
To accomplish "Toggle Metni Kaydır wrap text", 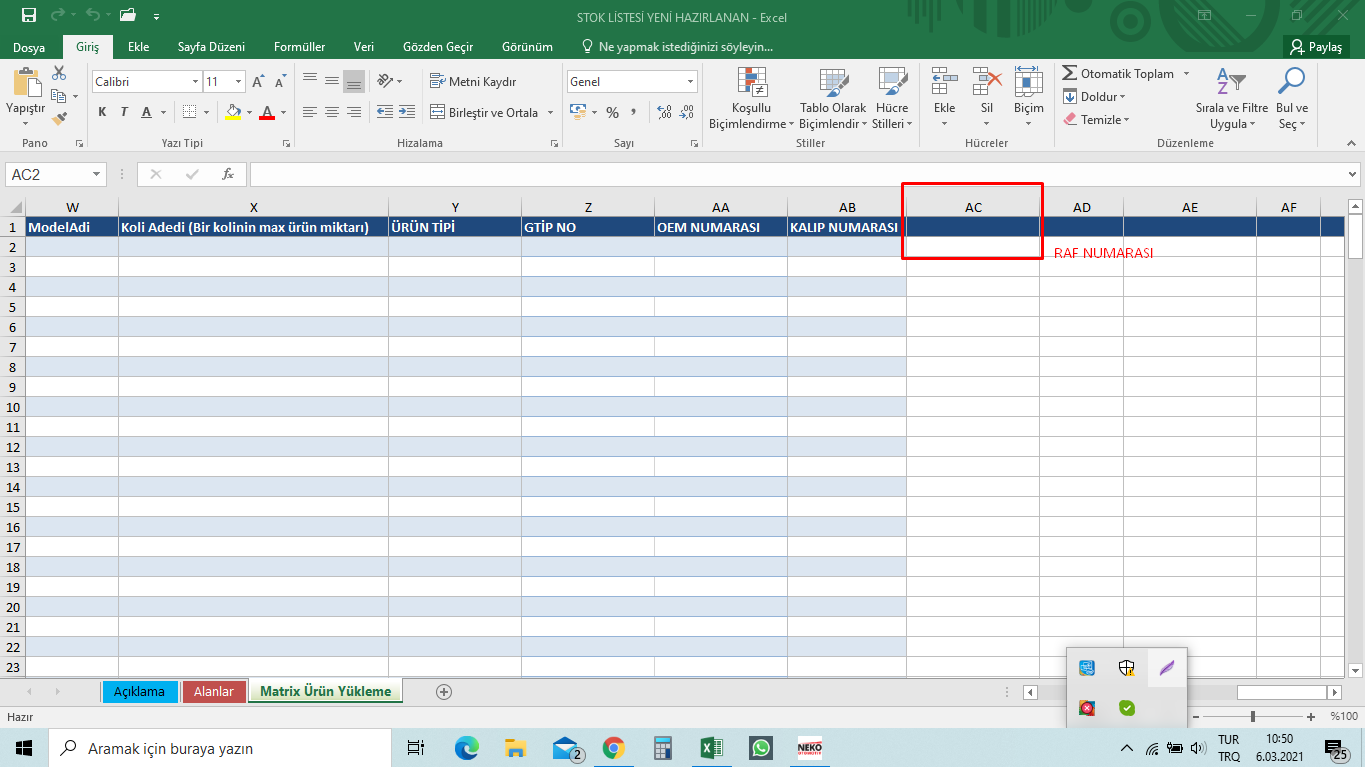I will [473, 81].
